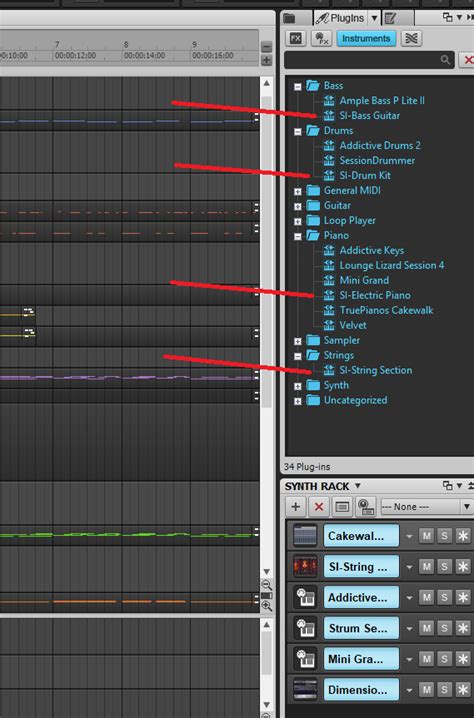Clear the plug-in search with red X
474x718 pixels.
pyautogui.click(x=467, y=60)
